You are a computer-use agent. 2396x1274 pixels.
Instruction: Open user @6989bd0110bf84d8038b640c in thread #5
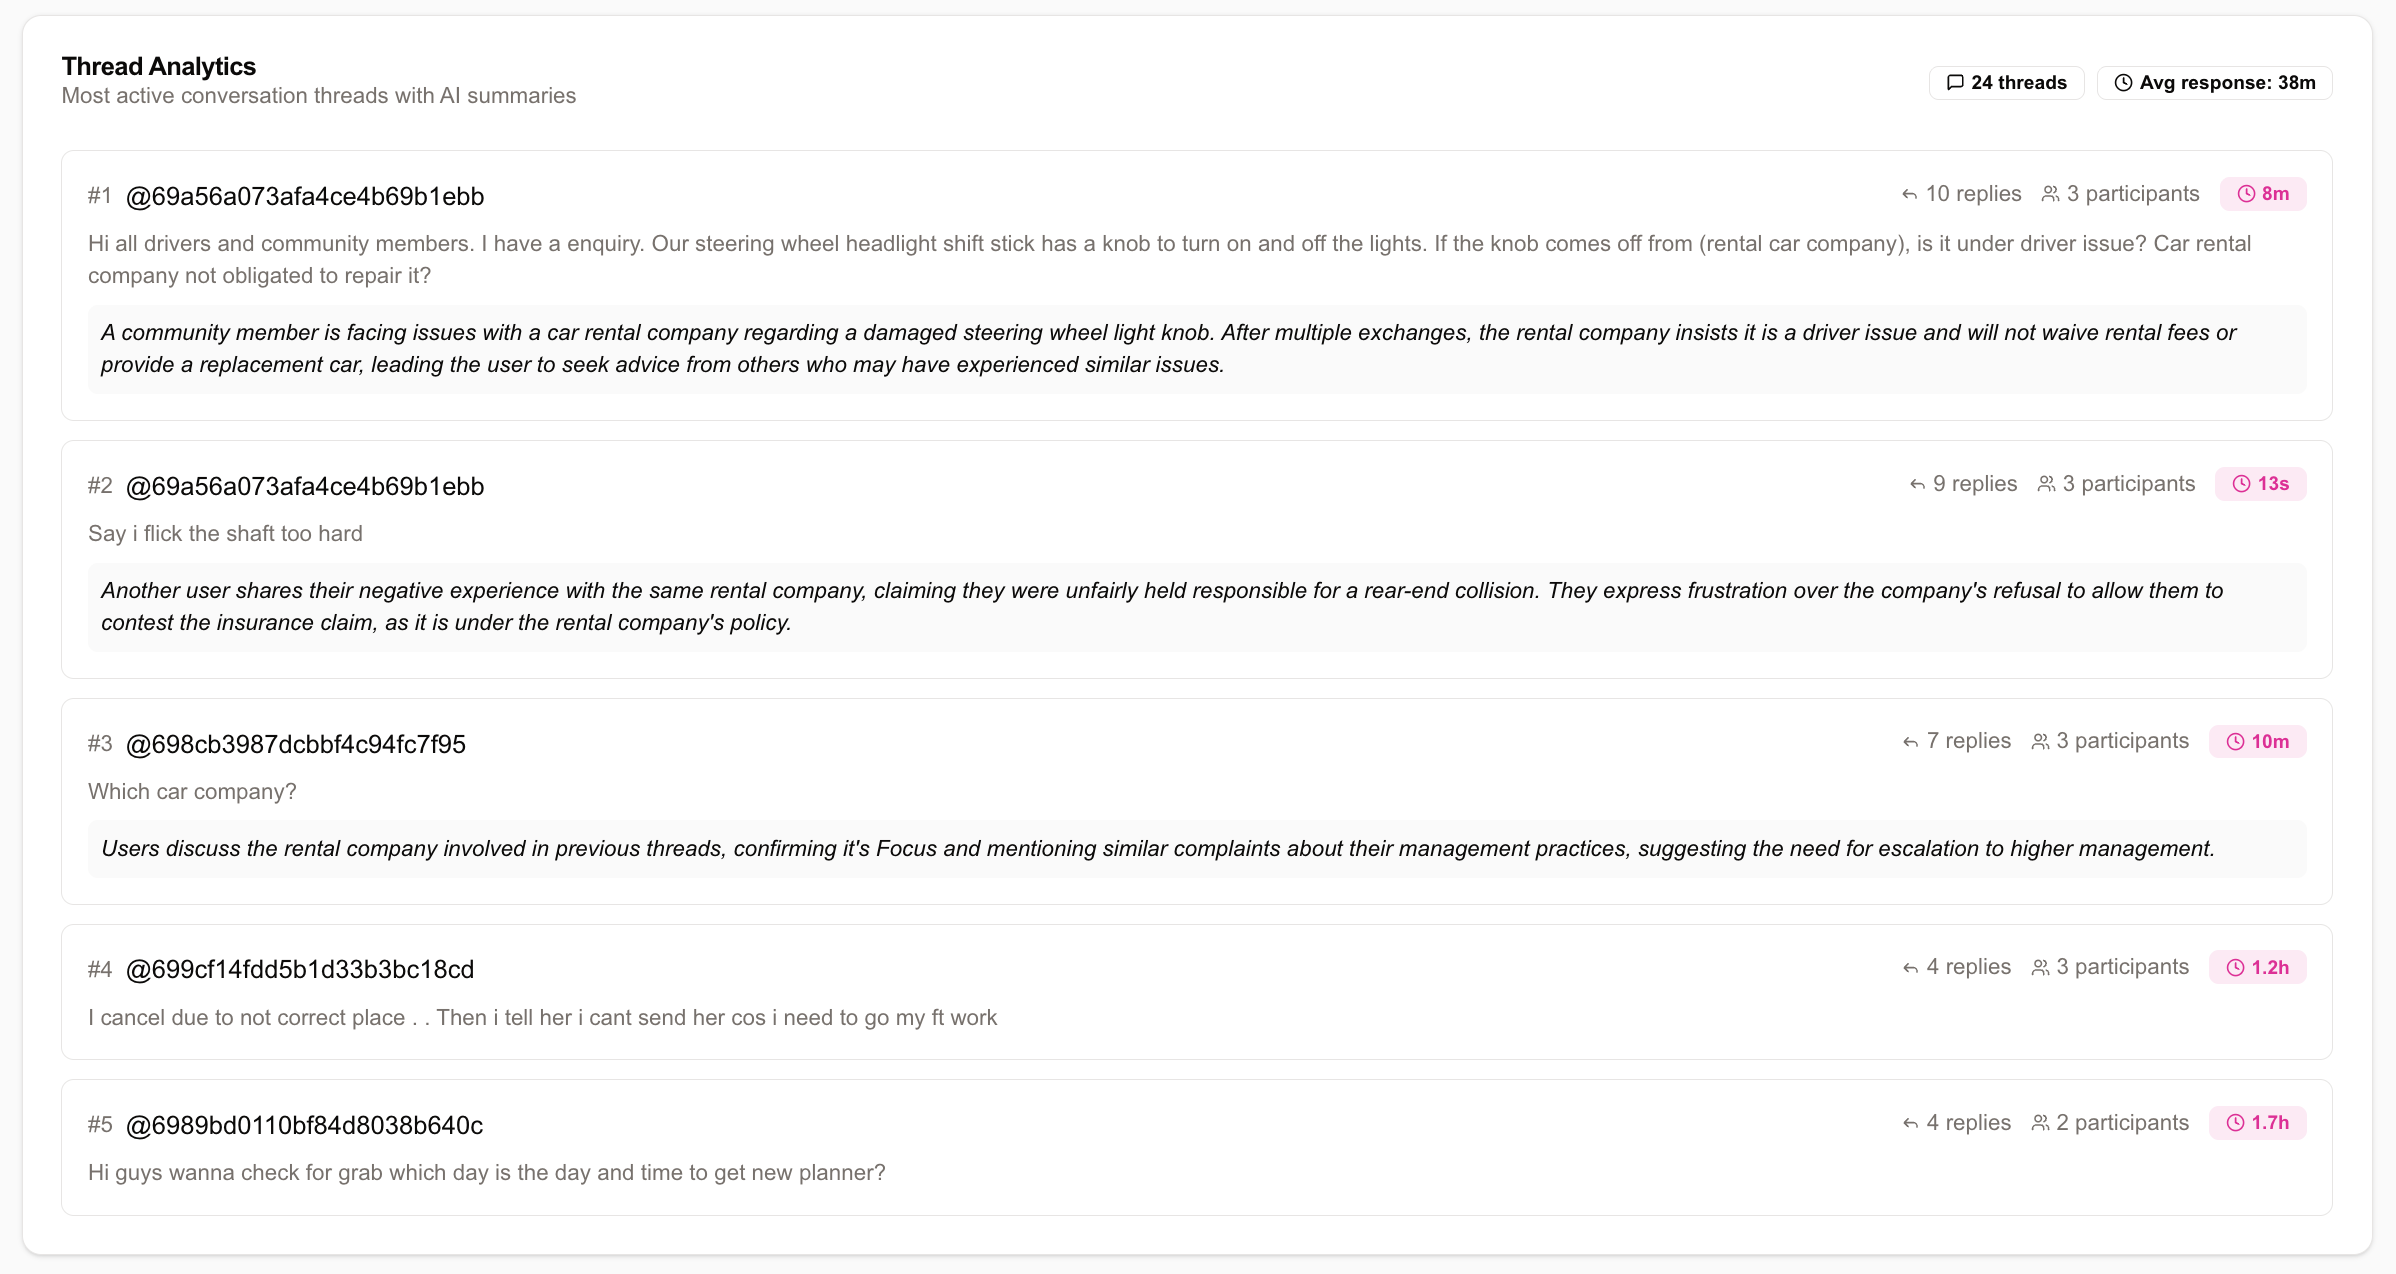click(x=304, y=1125)
